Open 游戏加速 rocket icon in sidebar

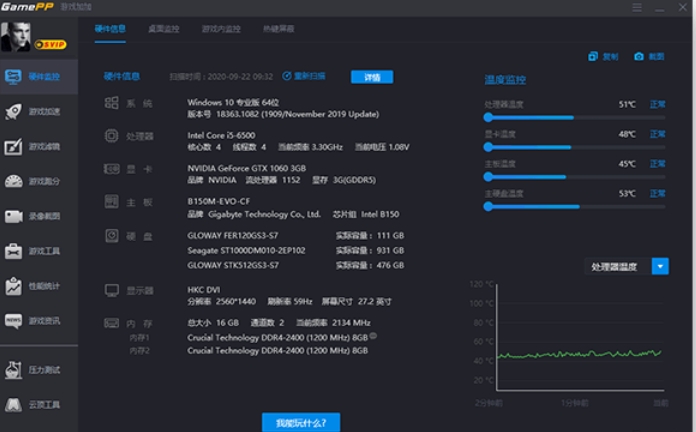point(13,111)
